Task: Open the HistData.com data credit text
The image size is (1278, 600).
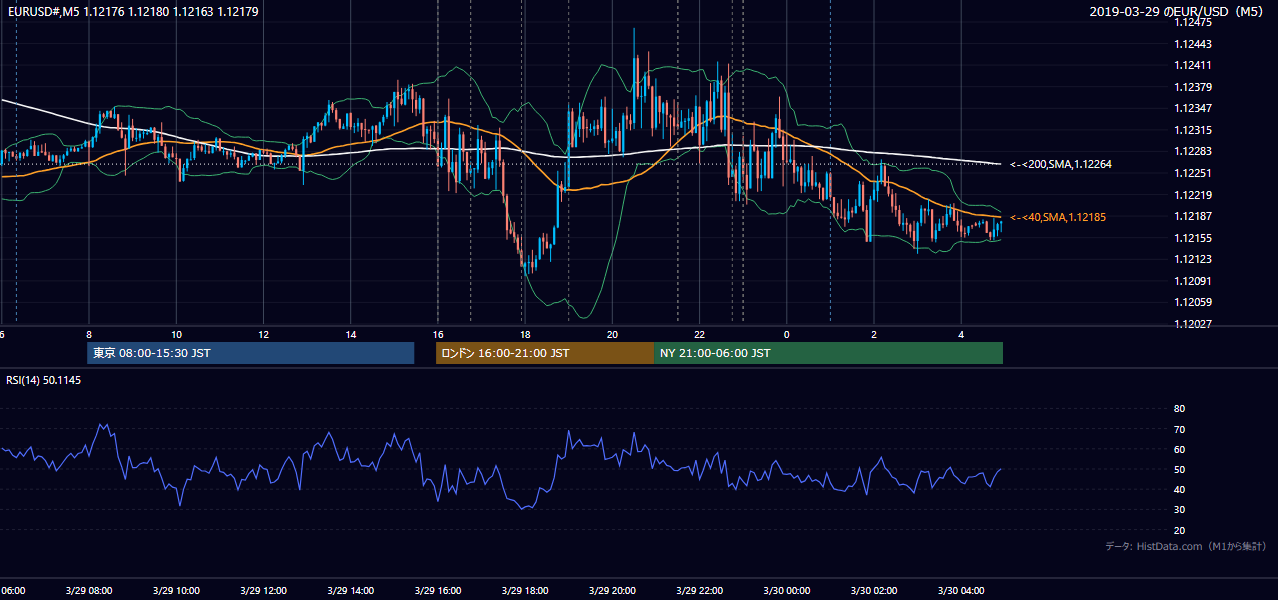Action: click(x=1185, y=547)
